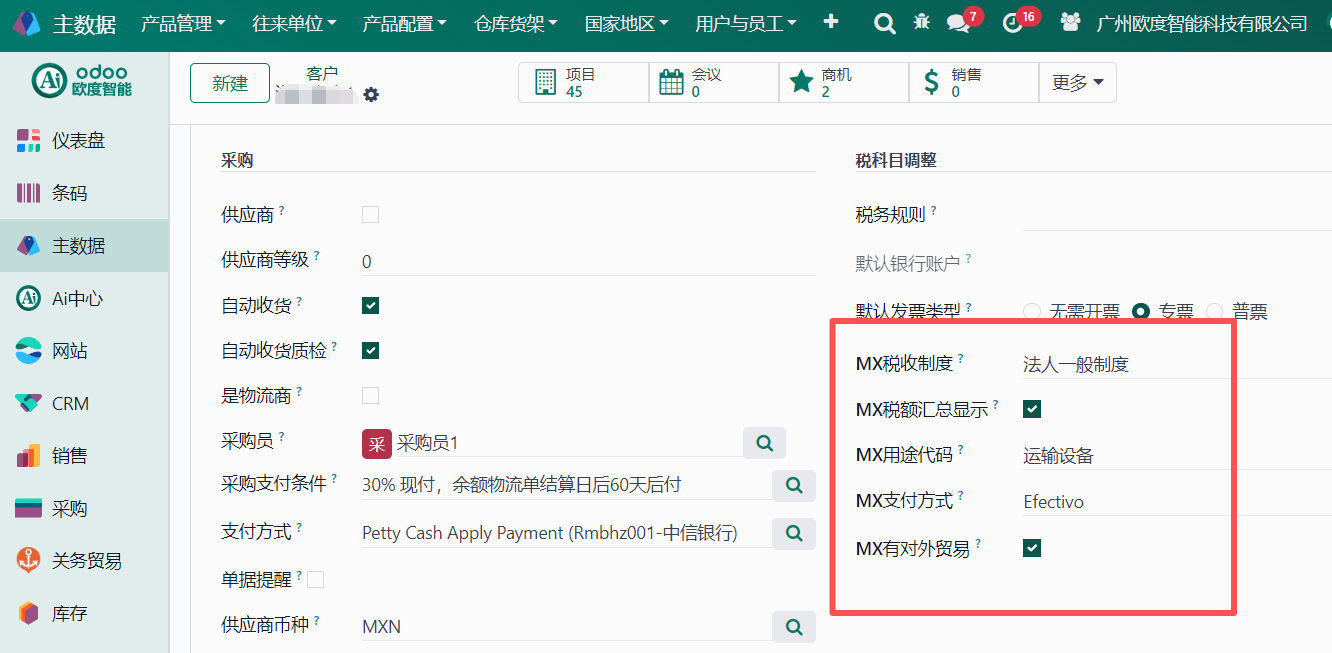Viewport: 1332px width, 653px height.
Task: Click the 采购支付条件 search magnifier button
Action: click(x=794, y=485)
